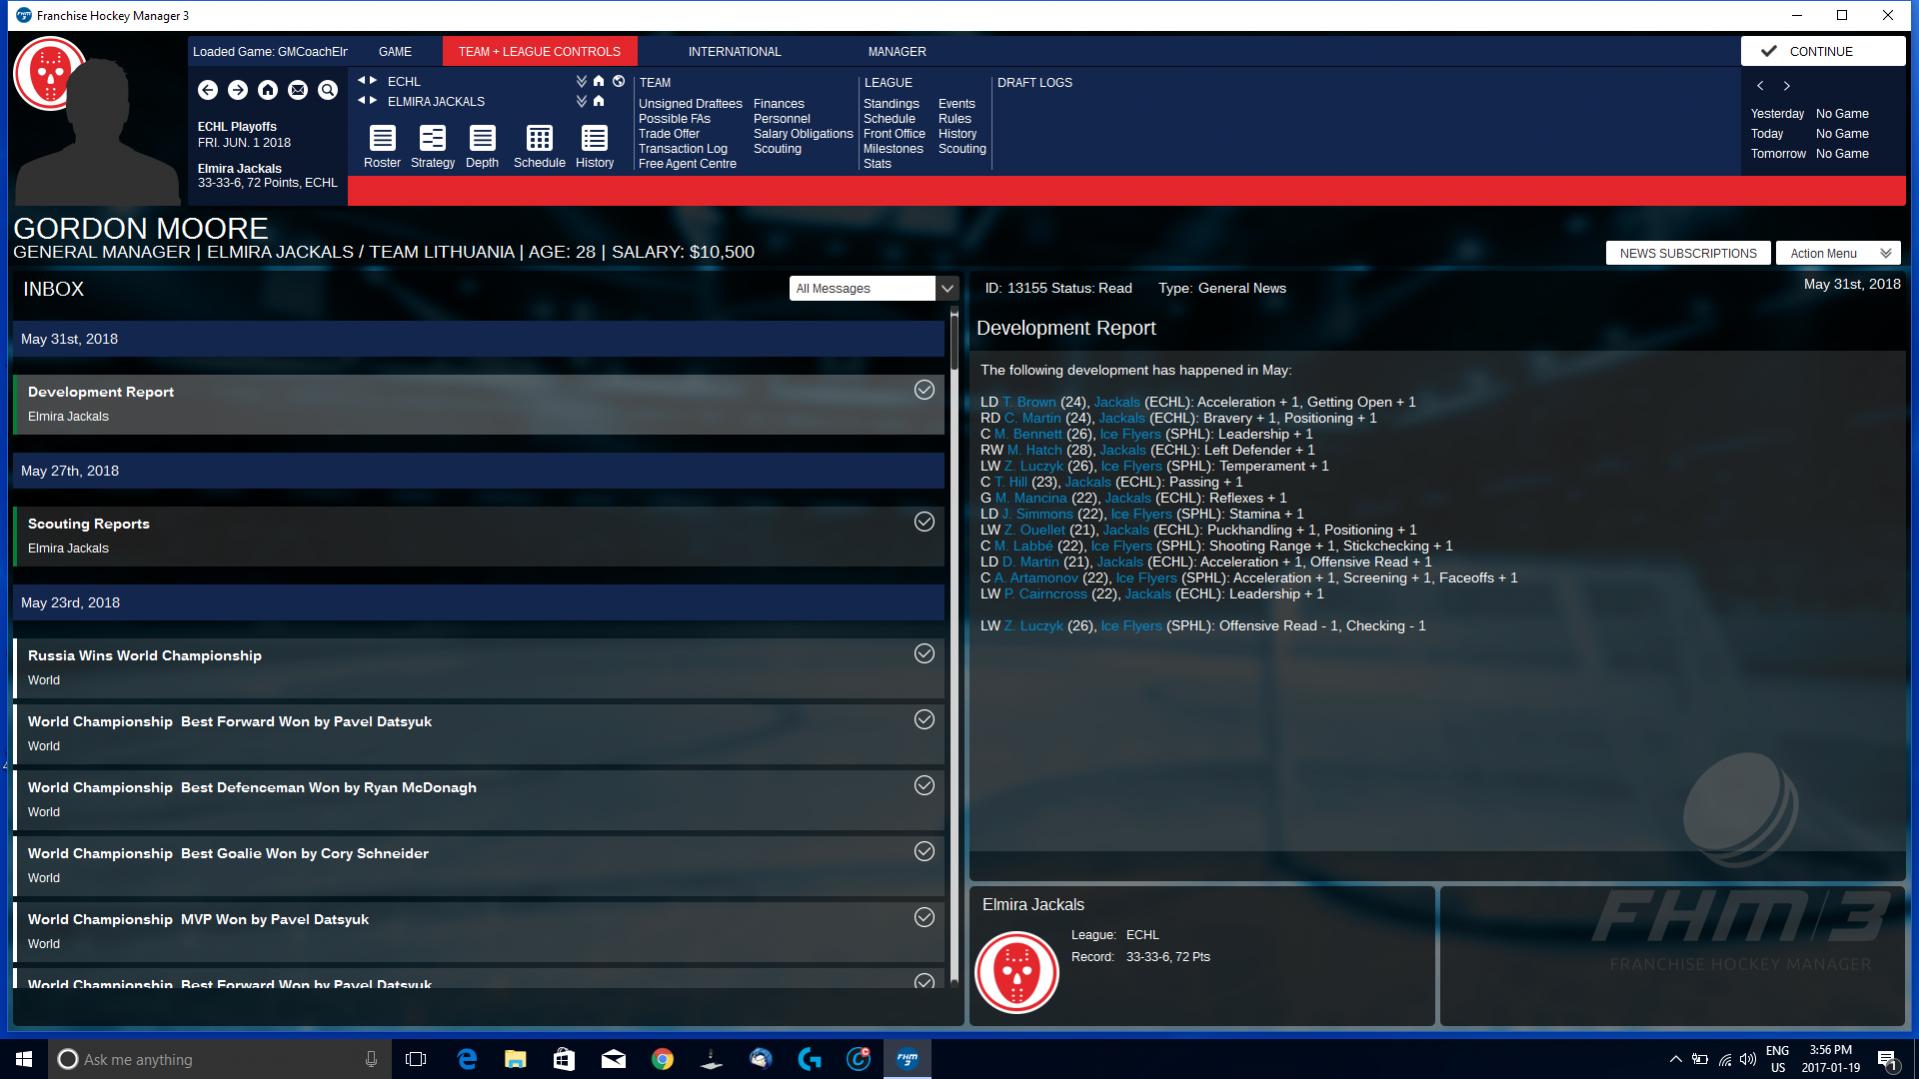Open Salary Obligations link
Screen dimensions: 1919x1079
pos(803,134)
